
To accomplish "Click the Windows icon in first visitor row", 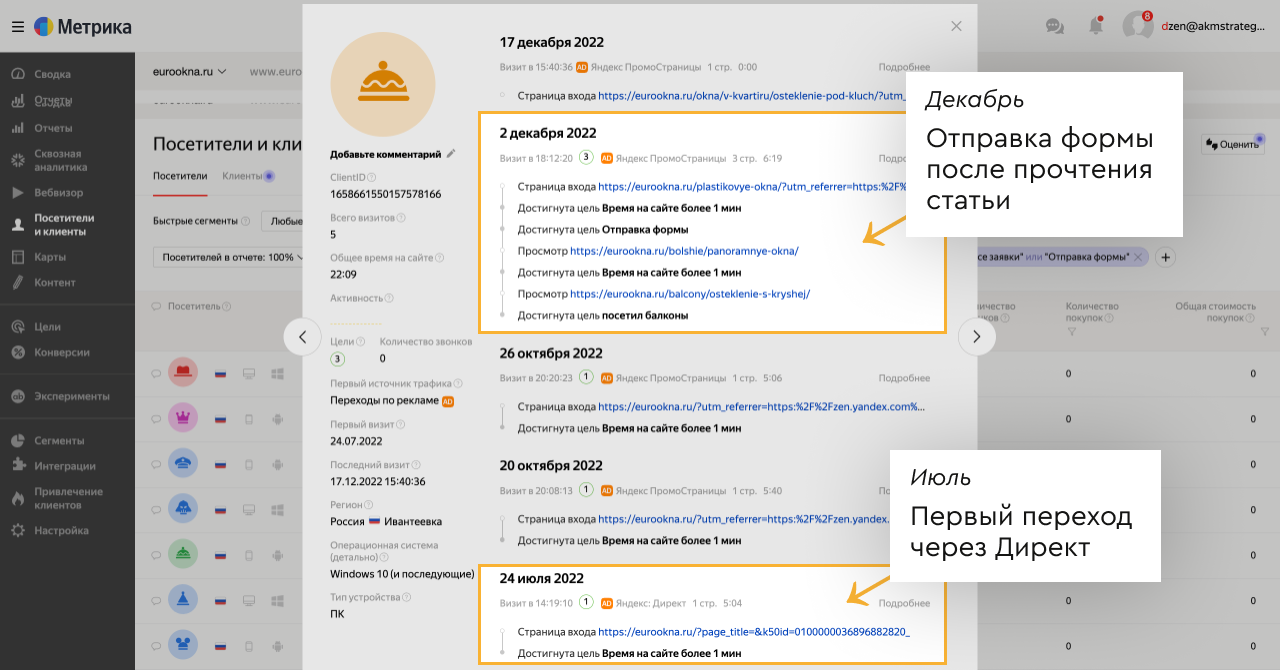I will (x=278, y=373).
